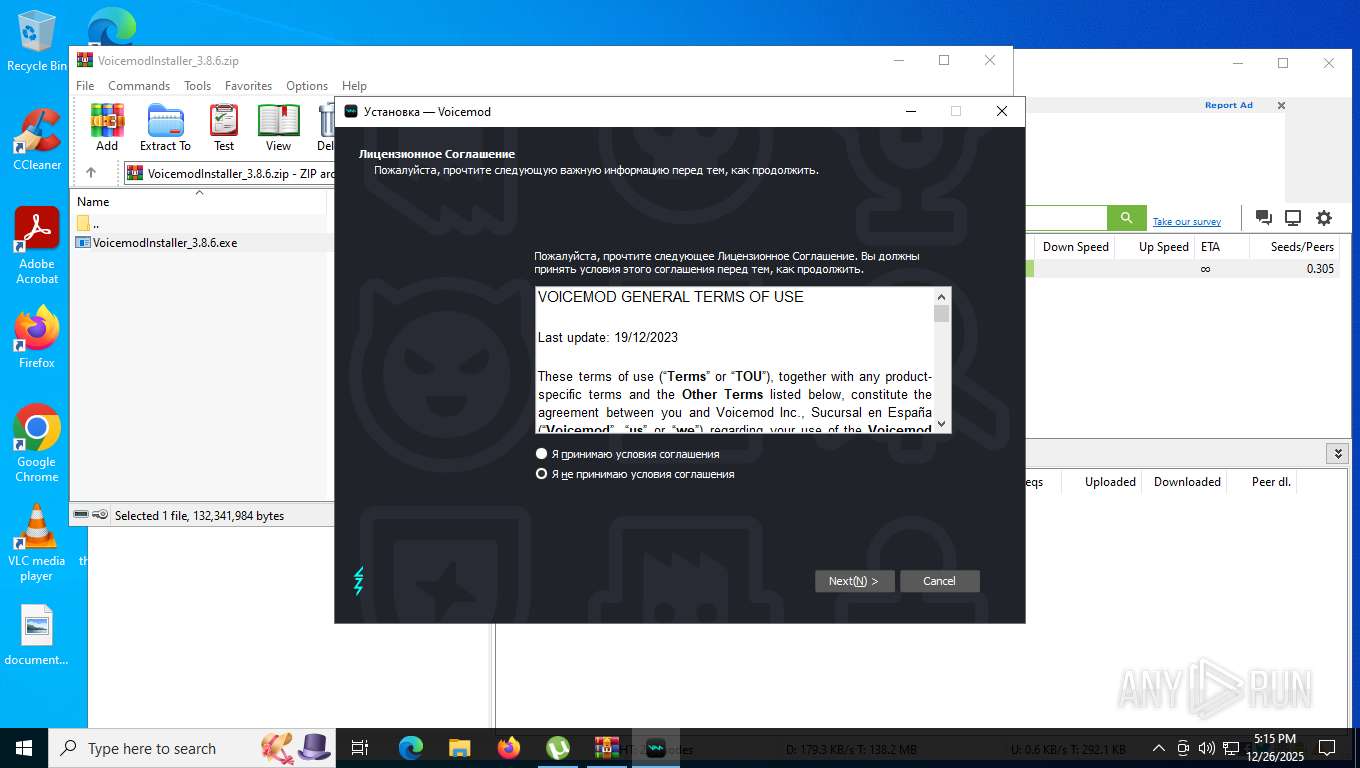The height and width of the screenshot is (768, 1360).
Task: Click the Name column header in WinRAR
Action: (x=200, y=202)
